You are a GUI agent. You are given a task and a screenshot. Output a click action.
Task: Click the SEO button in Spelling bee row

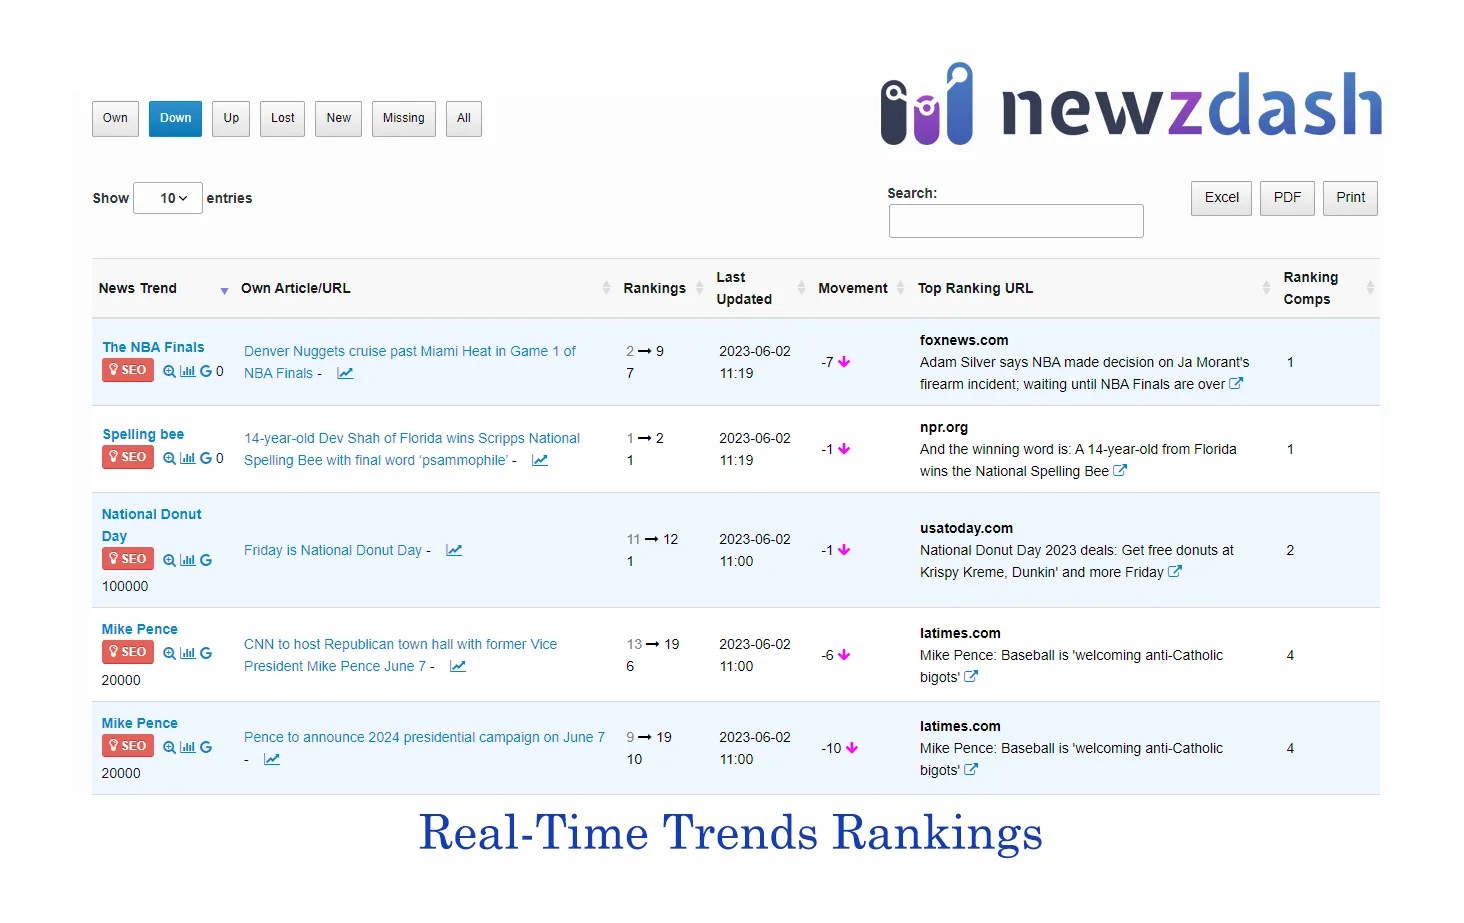click(x=128, y=457)
